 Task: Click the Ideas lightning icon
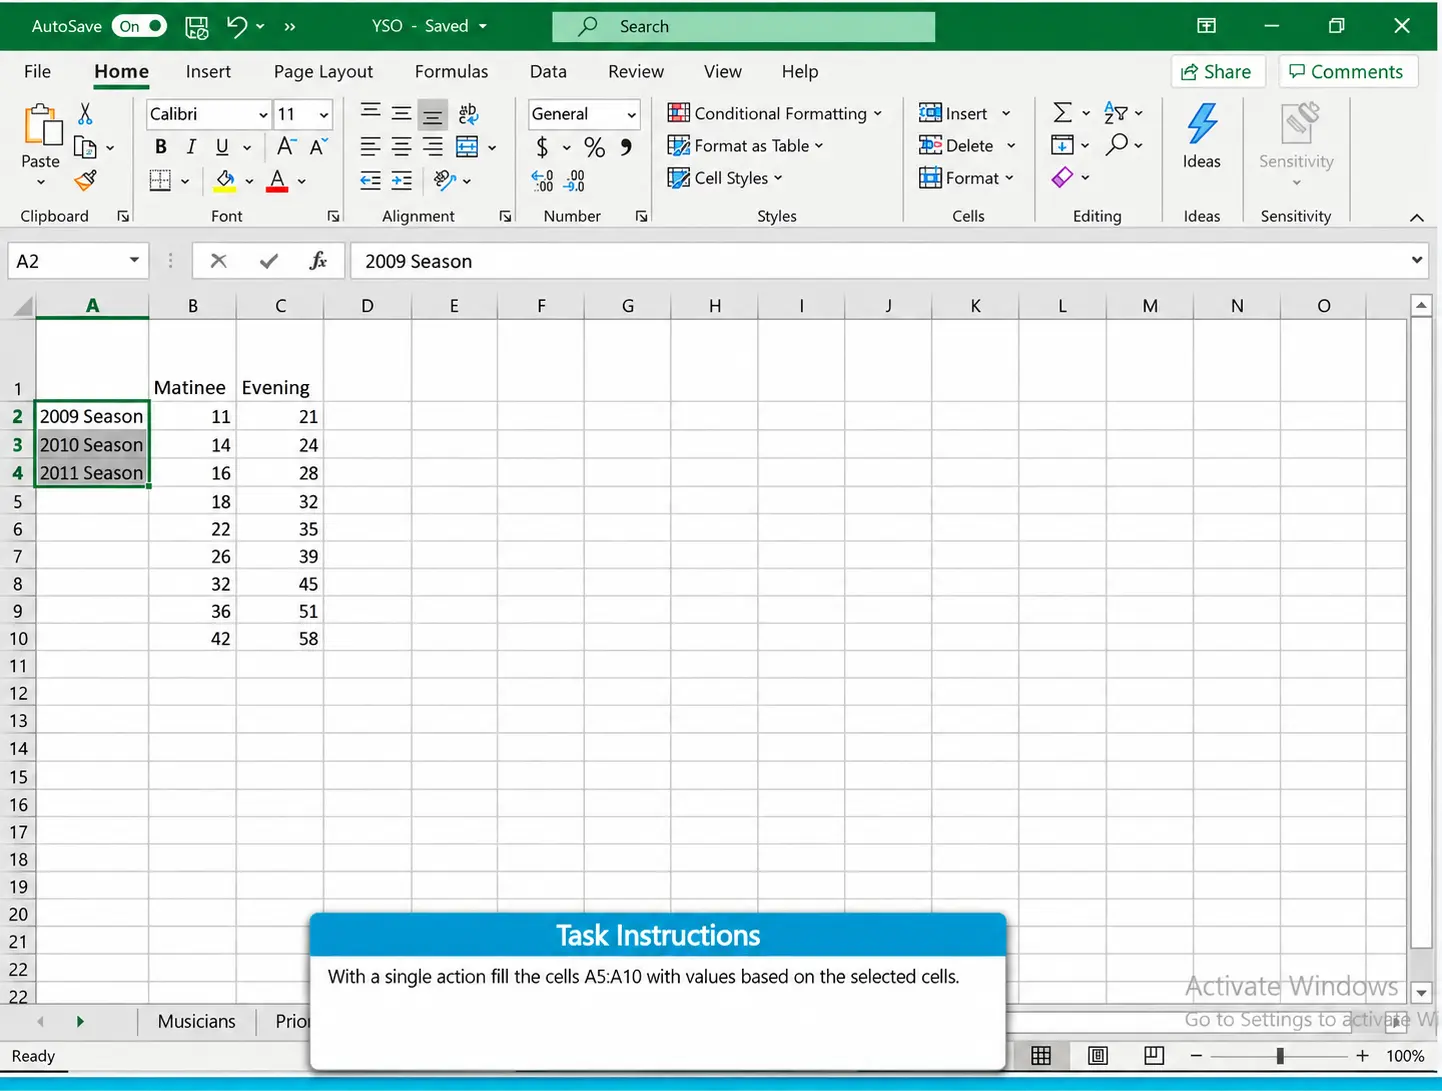[x=1202, y=124]
